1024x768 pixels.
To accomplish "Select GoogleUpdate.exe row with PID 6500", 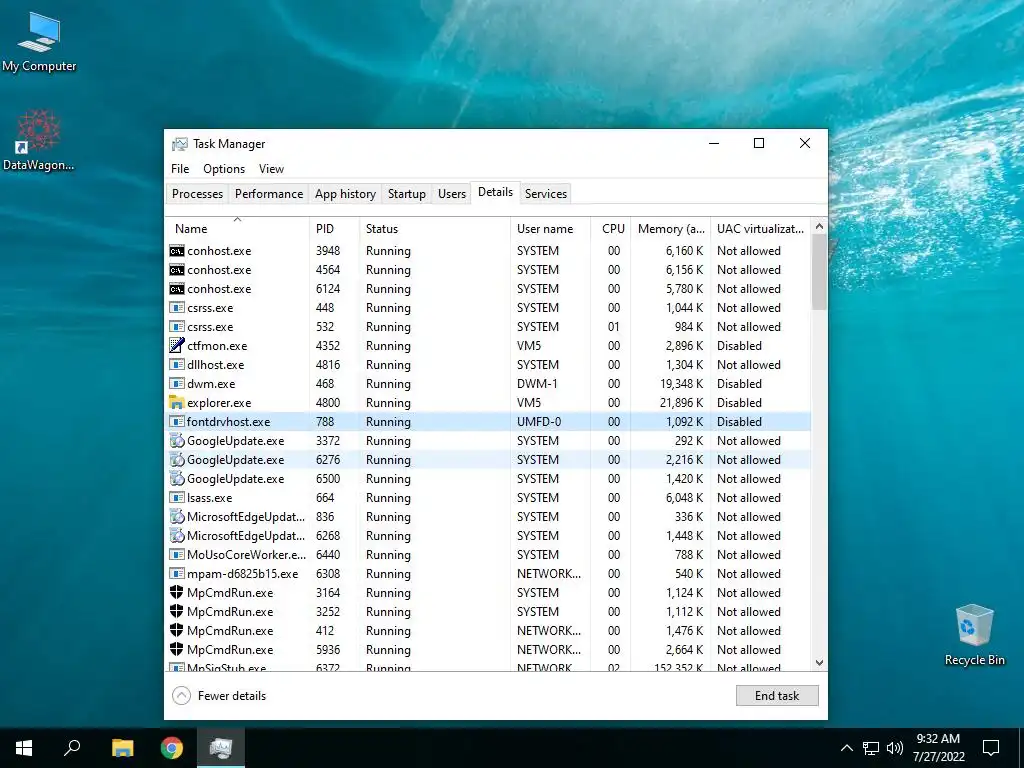I will point(488,479).
